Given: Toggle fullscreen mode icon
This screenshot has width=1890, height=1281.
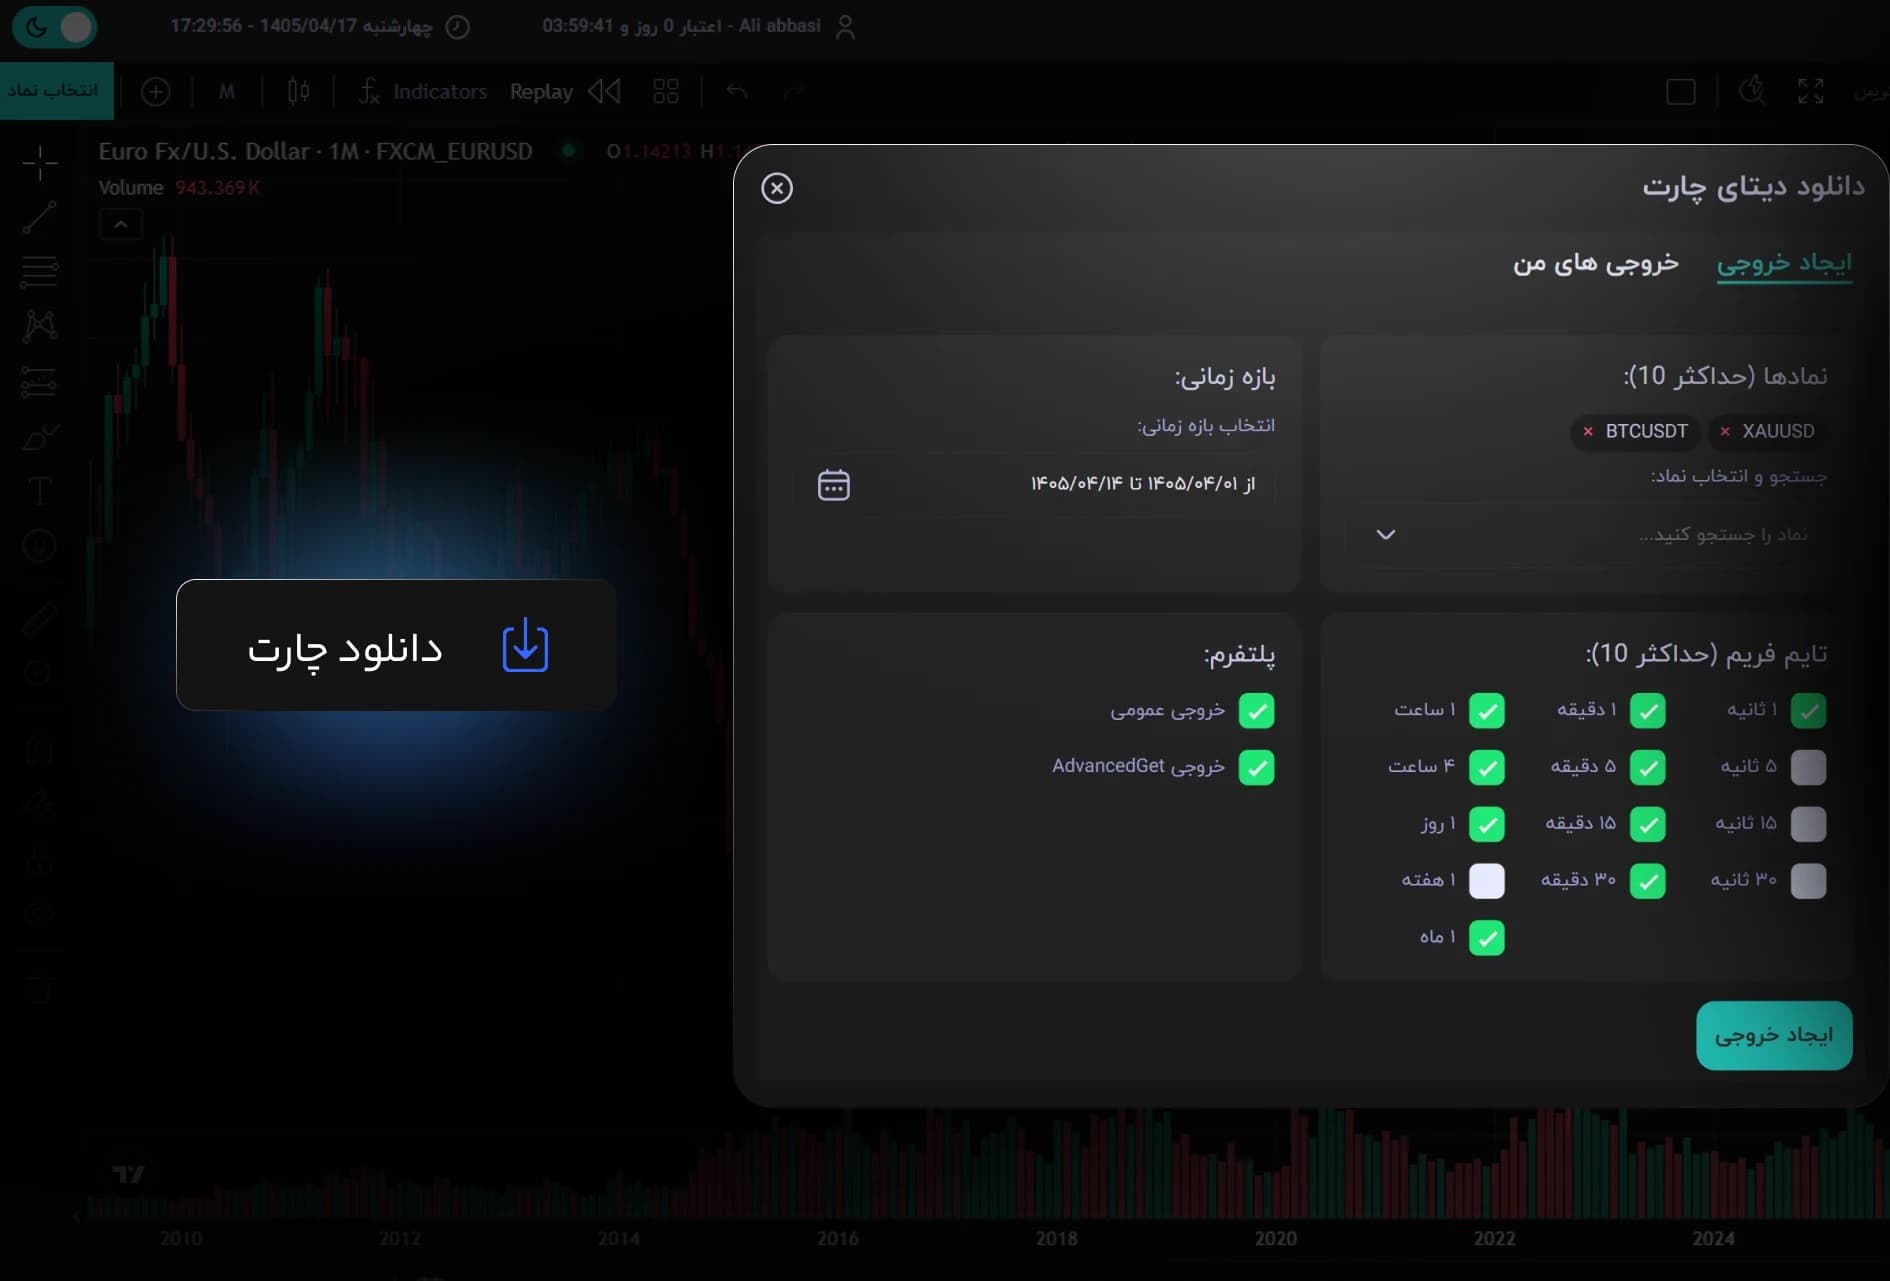Looking at the screenshot, I should pos(1811,91).
